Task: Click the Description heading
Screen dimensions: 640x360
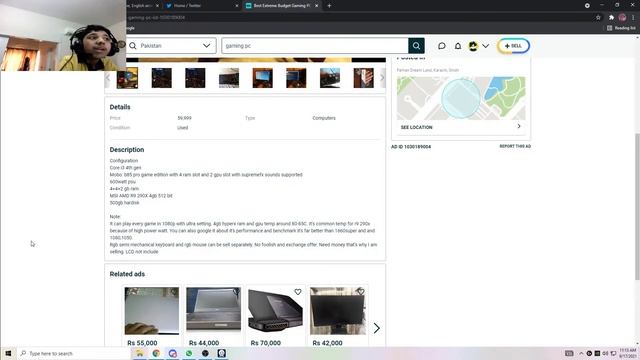Action: [x=127, y=150]
